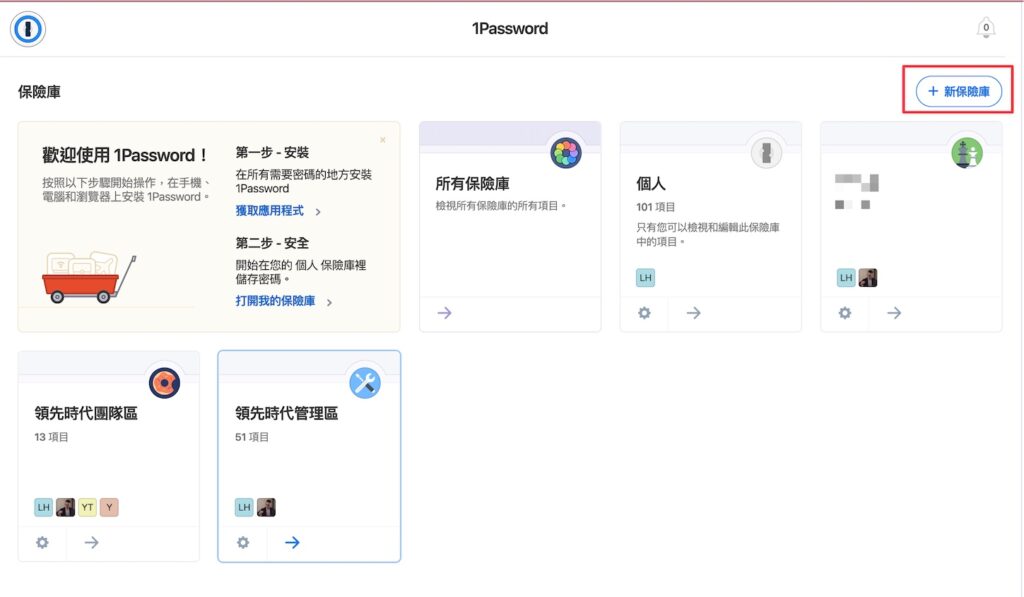This screenshot has width=1024, height=597.
Task: Click the red wagon illustration
Action: click(89, 278)
